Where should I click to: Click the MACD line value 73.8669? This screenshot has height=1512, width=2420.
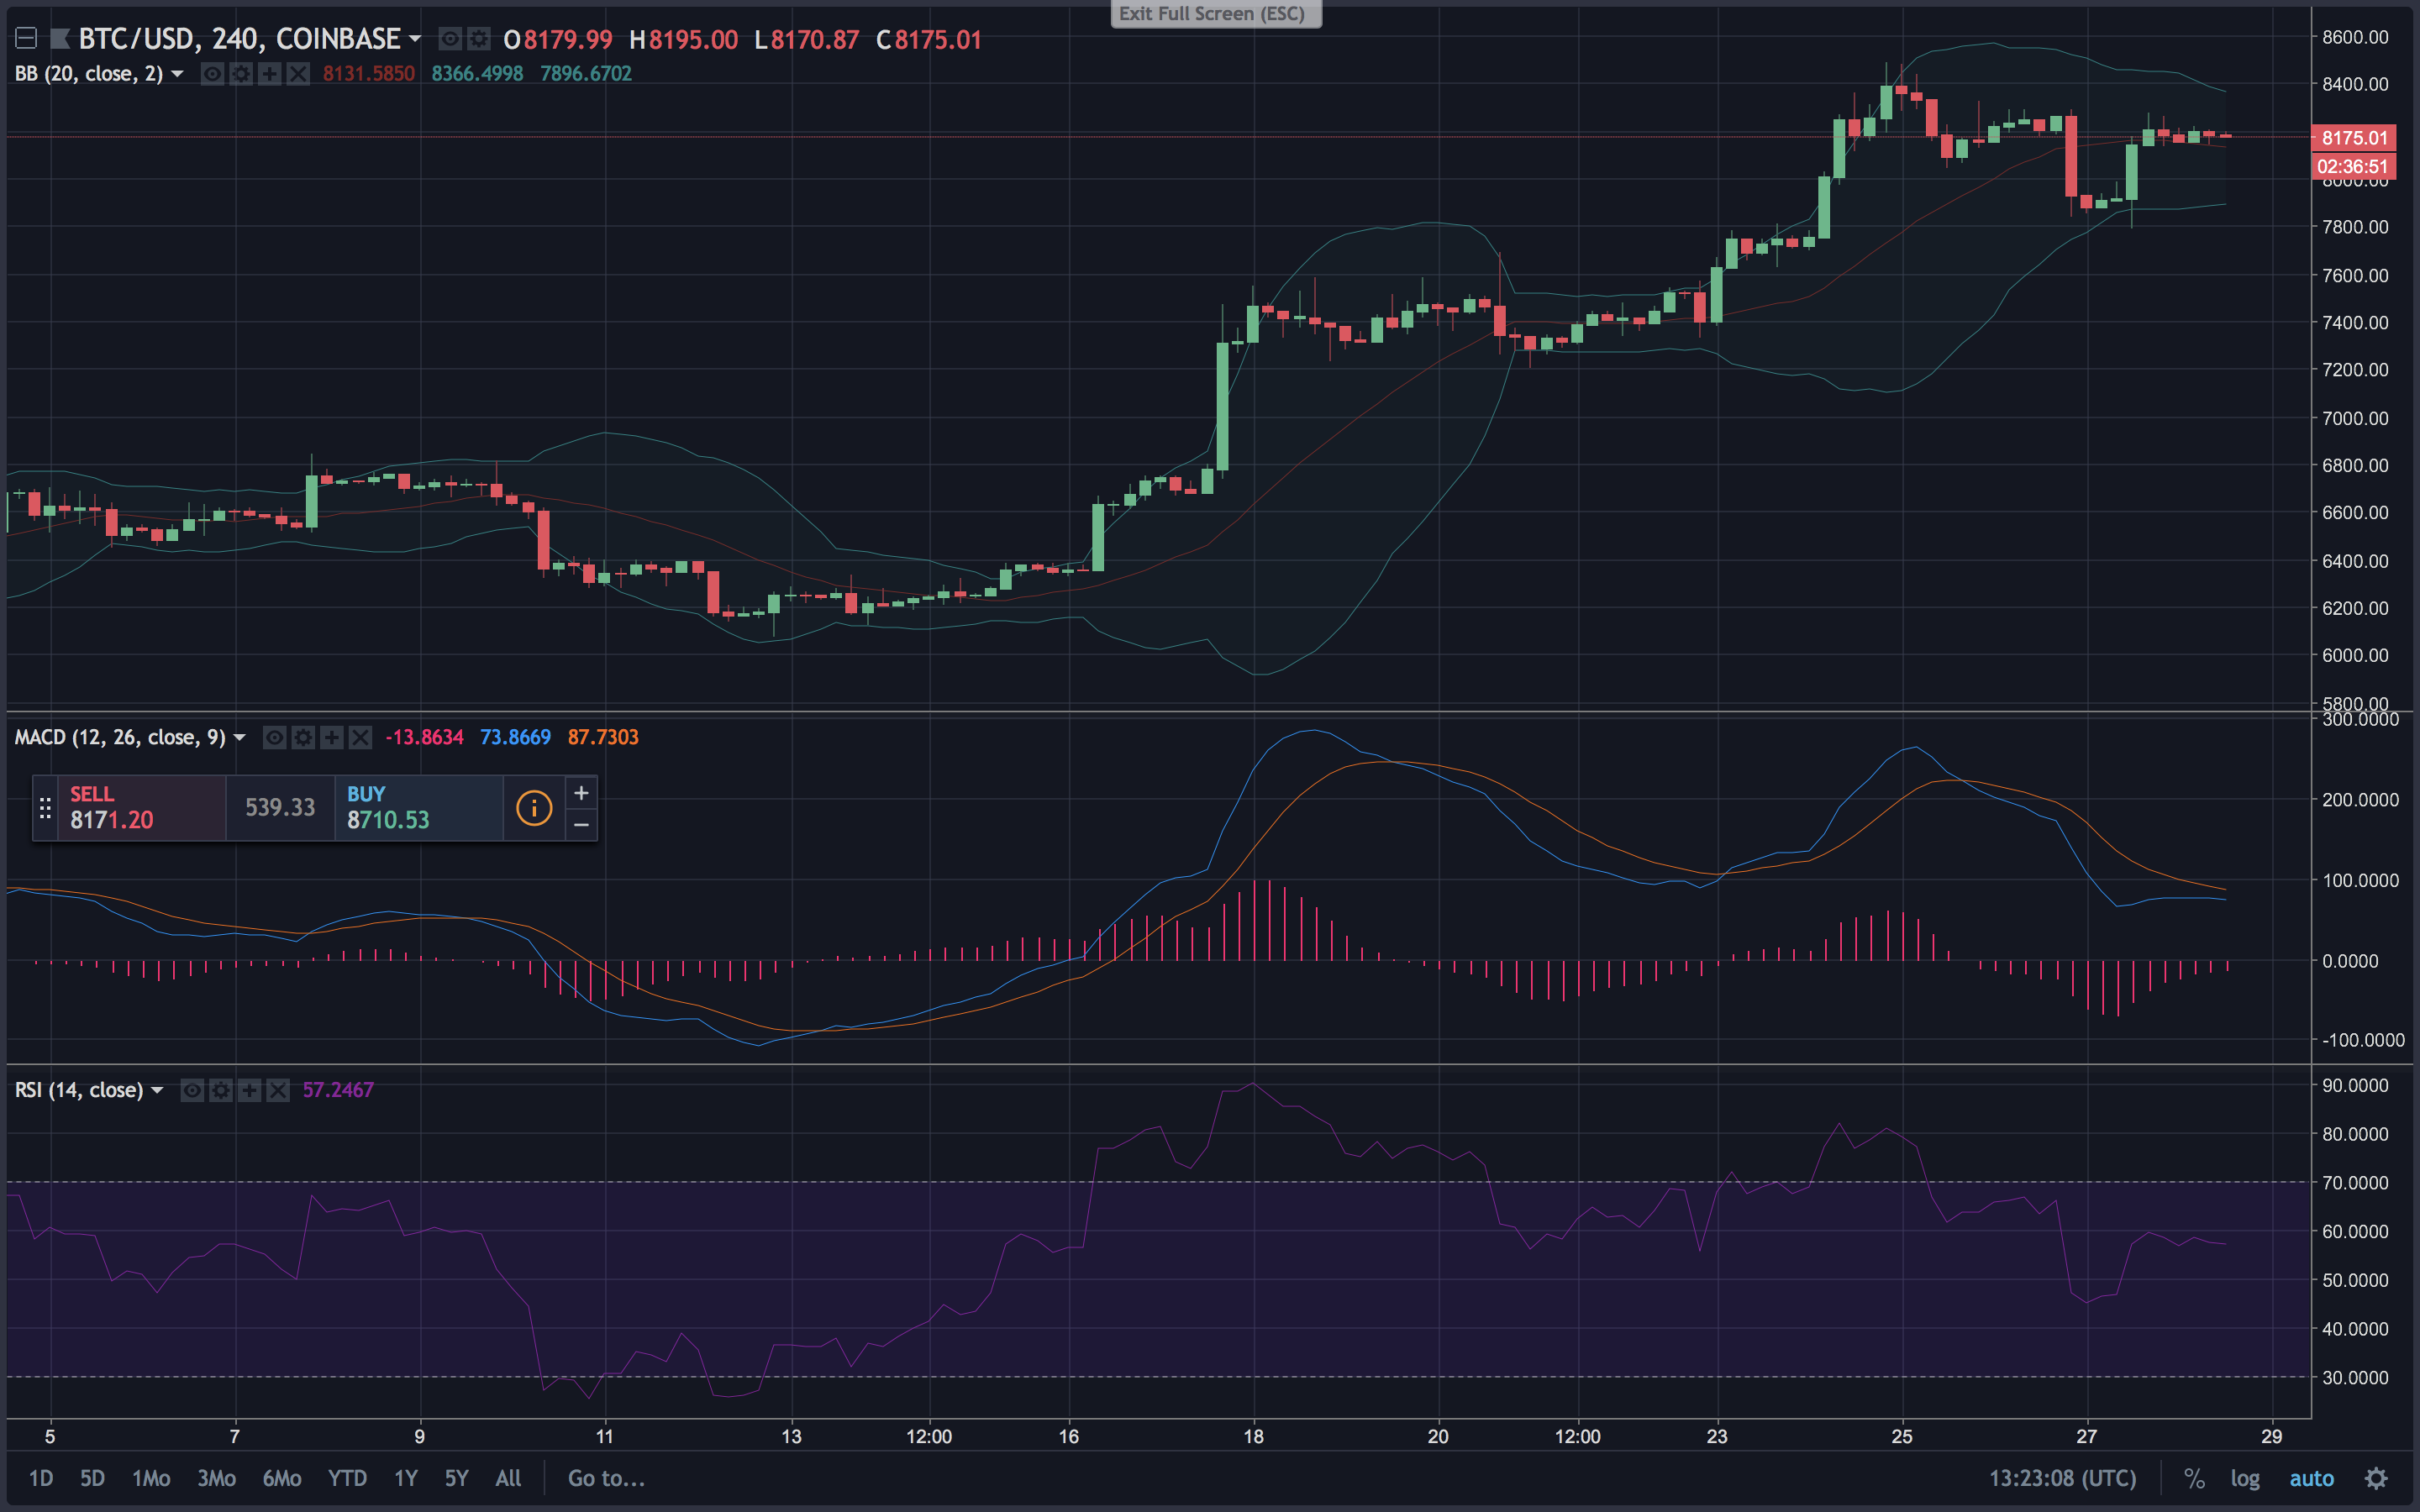(x=515, y=738)
